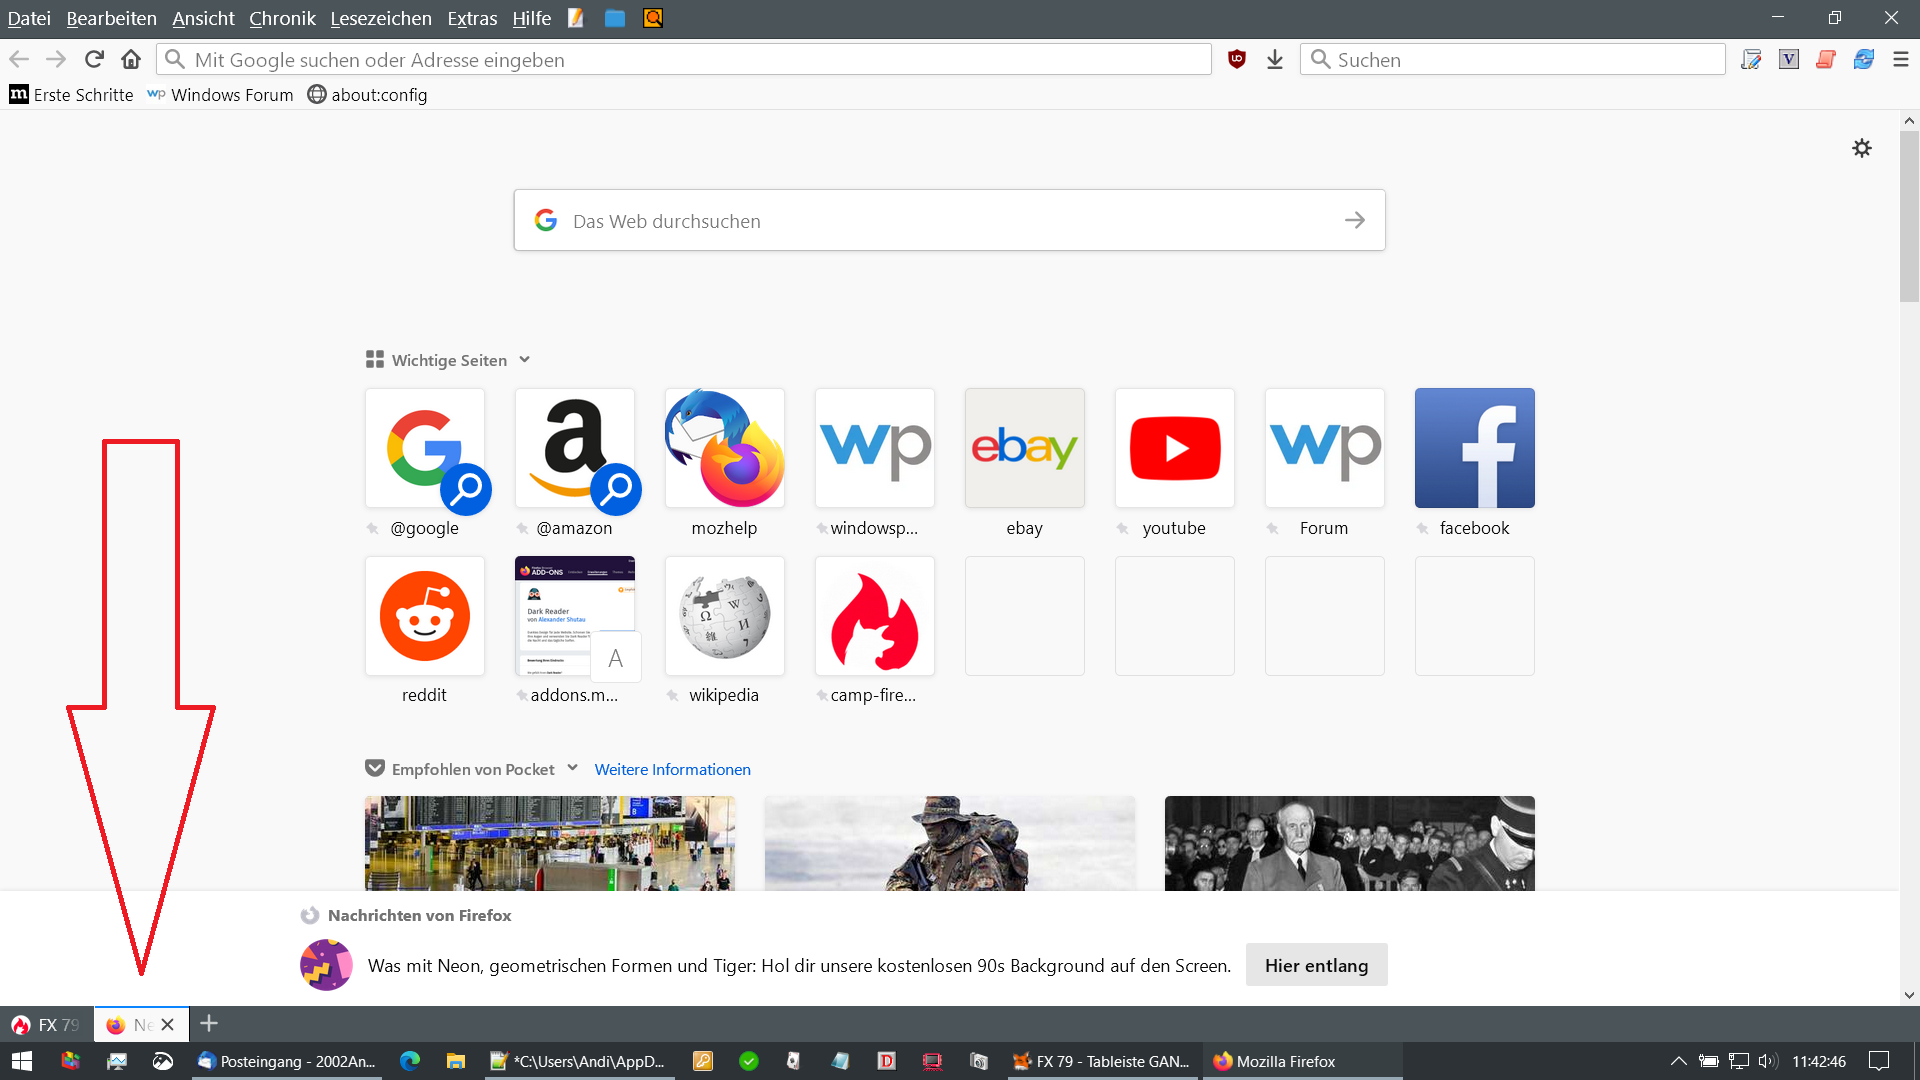Click the plus icon for new tab
Viewport: 1920px width, 1080px height.
[209, 1023]
